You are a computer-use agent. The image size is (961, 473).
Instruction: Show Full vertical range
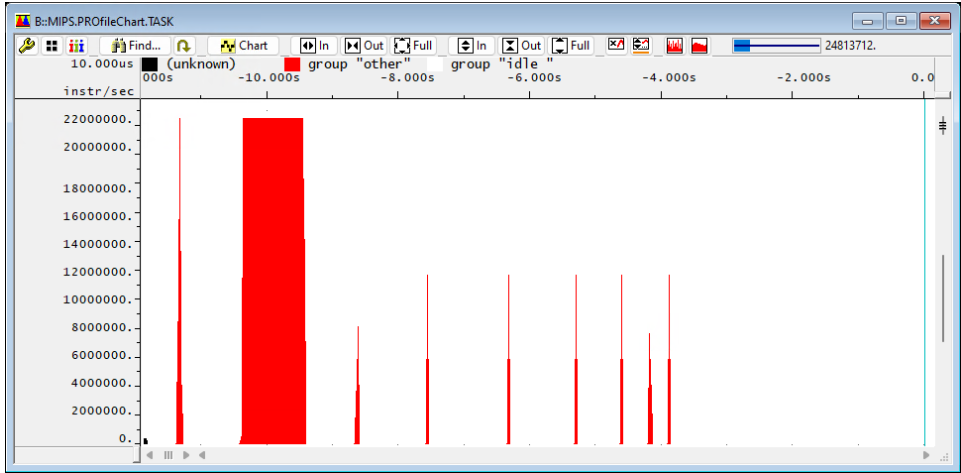tap(571, 46)
